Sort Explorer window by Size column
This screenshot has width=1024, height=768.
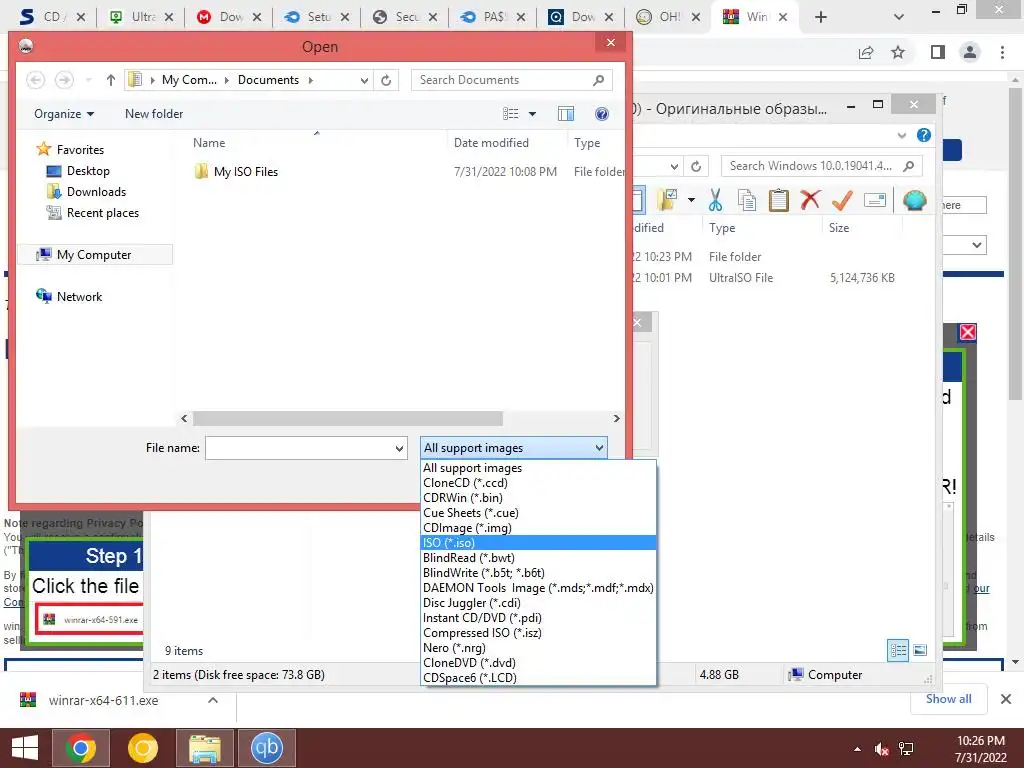[x=839, y=228]
